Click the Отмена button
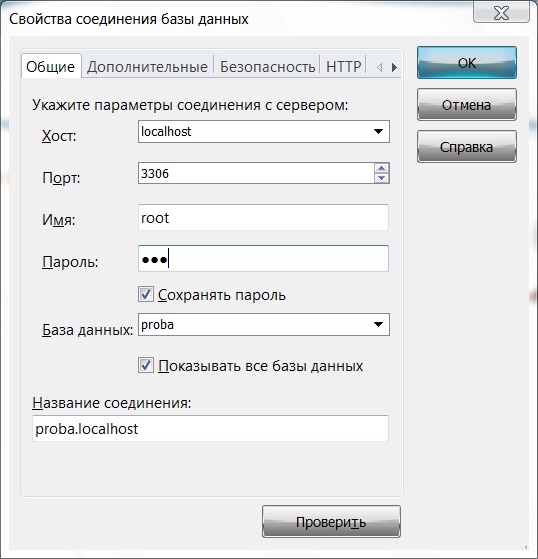 tap(467, 104)
